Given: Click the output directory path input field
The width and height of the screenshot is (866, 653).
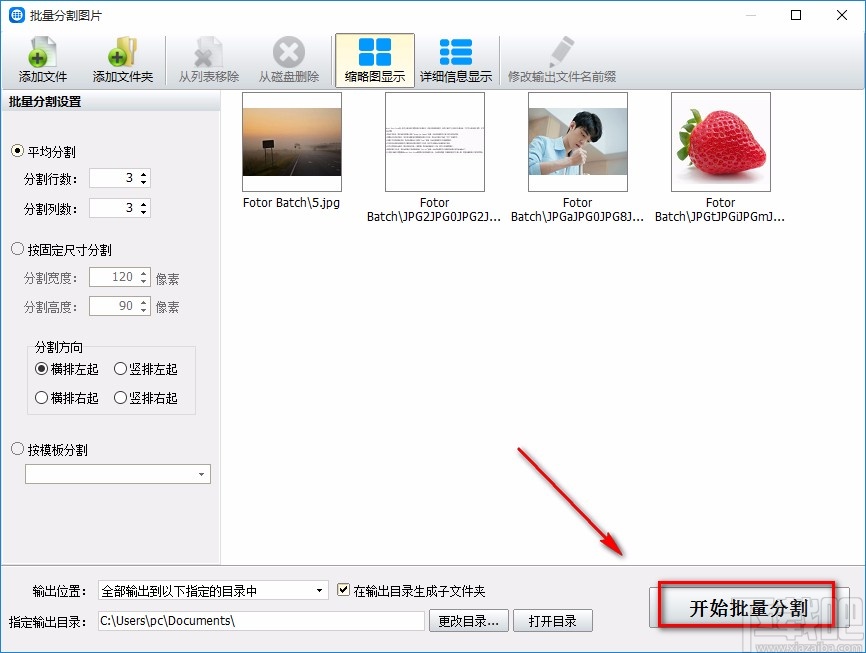Looking at the screenshot, I should 260,620.
